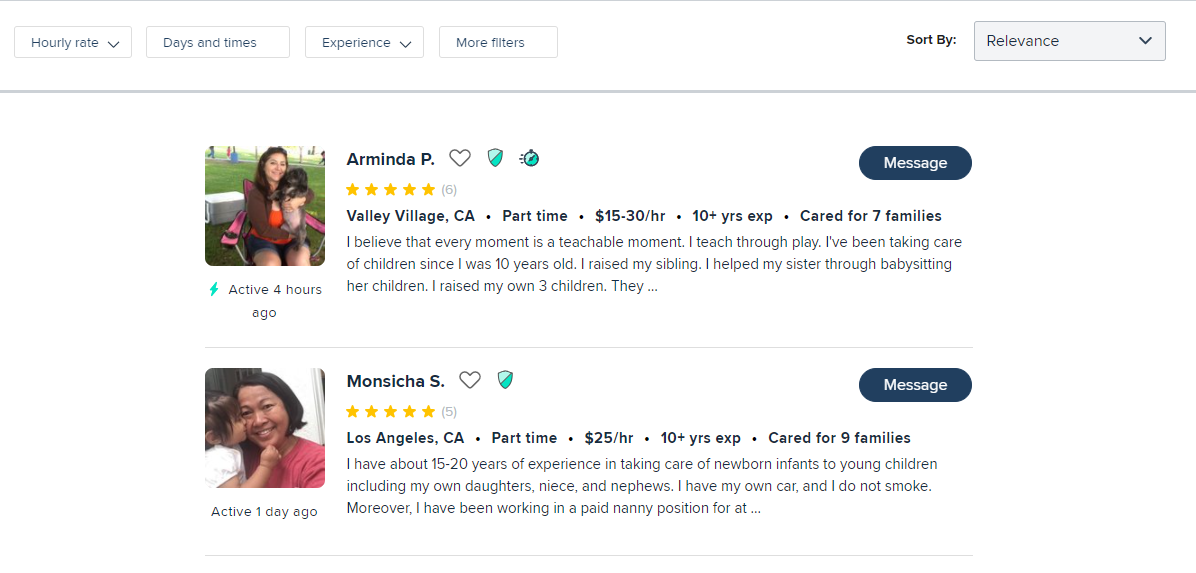
Task: Open Arminda P.'s profile name link
Action: (x=390, y=159)
